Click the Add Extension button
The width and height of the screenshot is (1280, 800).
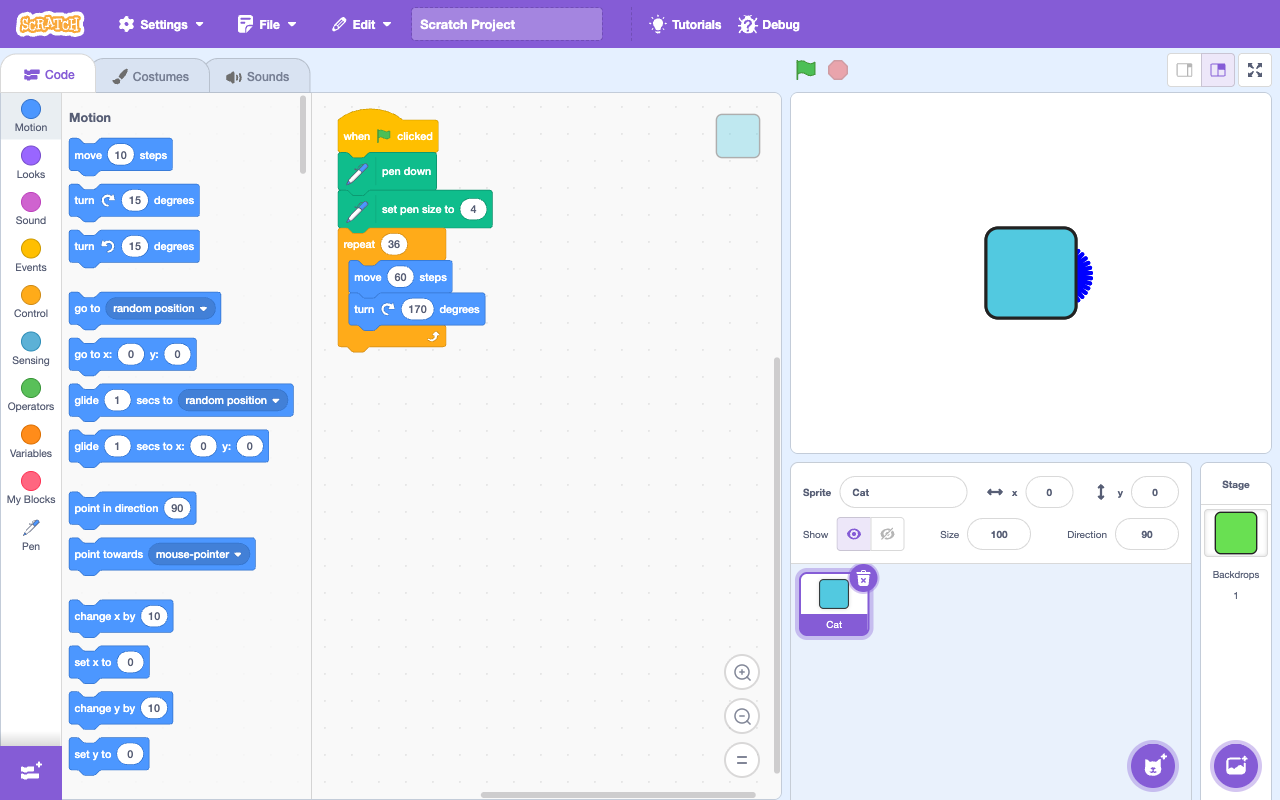(x=31, y=772)
